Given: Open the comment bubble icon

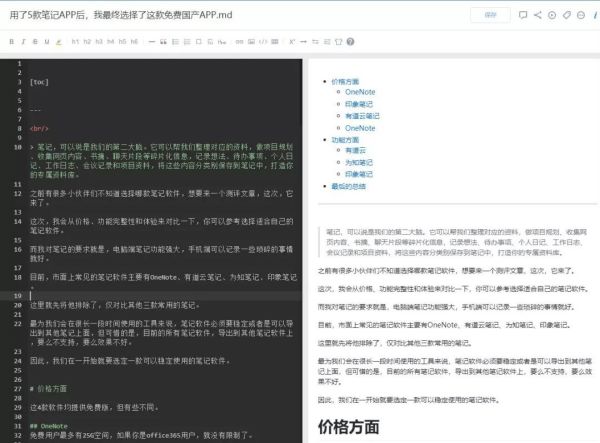Looking at the screenshot, I should pos(523,15).
